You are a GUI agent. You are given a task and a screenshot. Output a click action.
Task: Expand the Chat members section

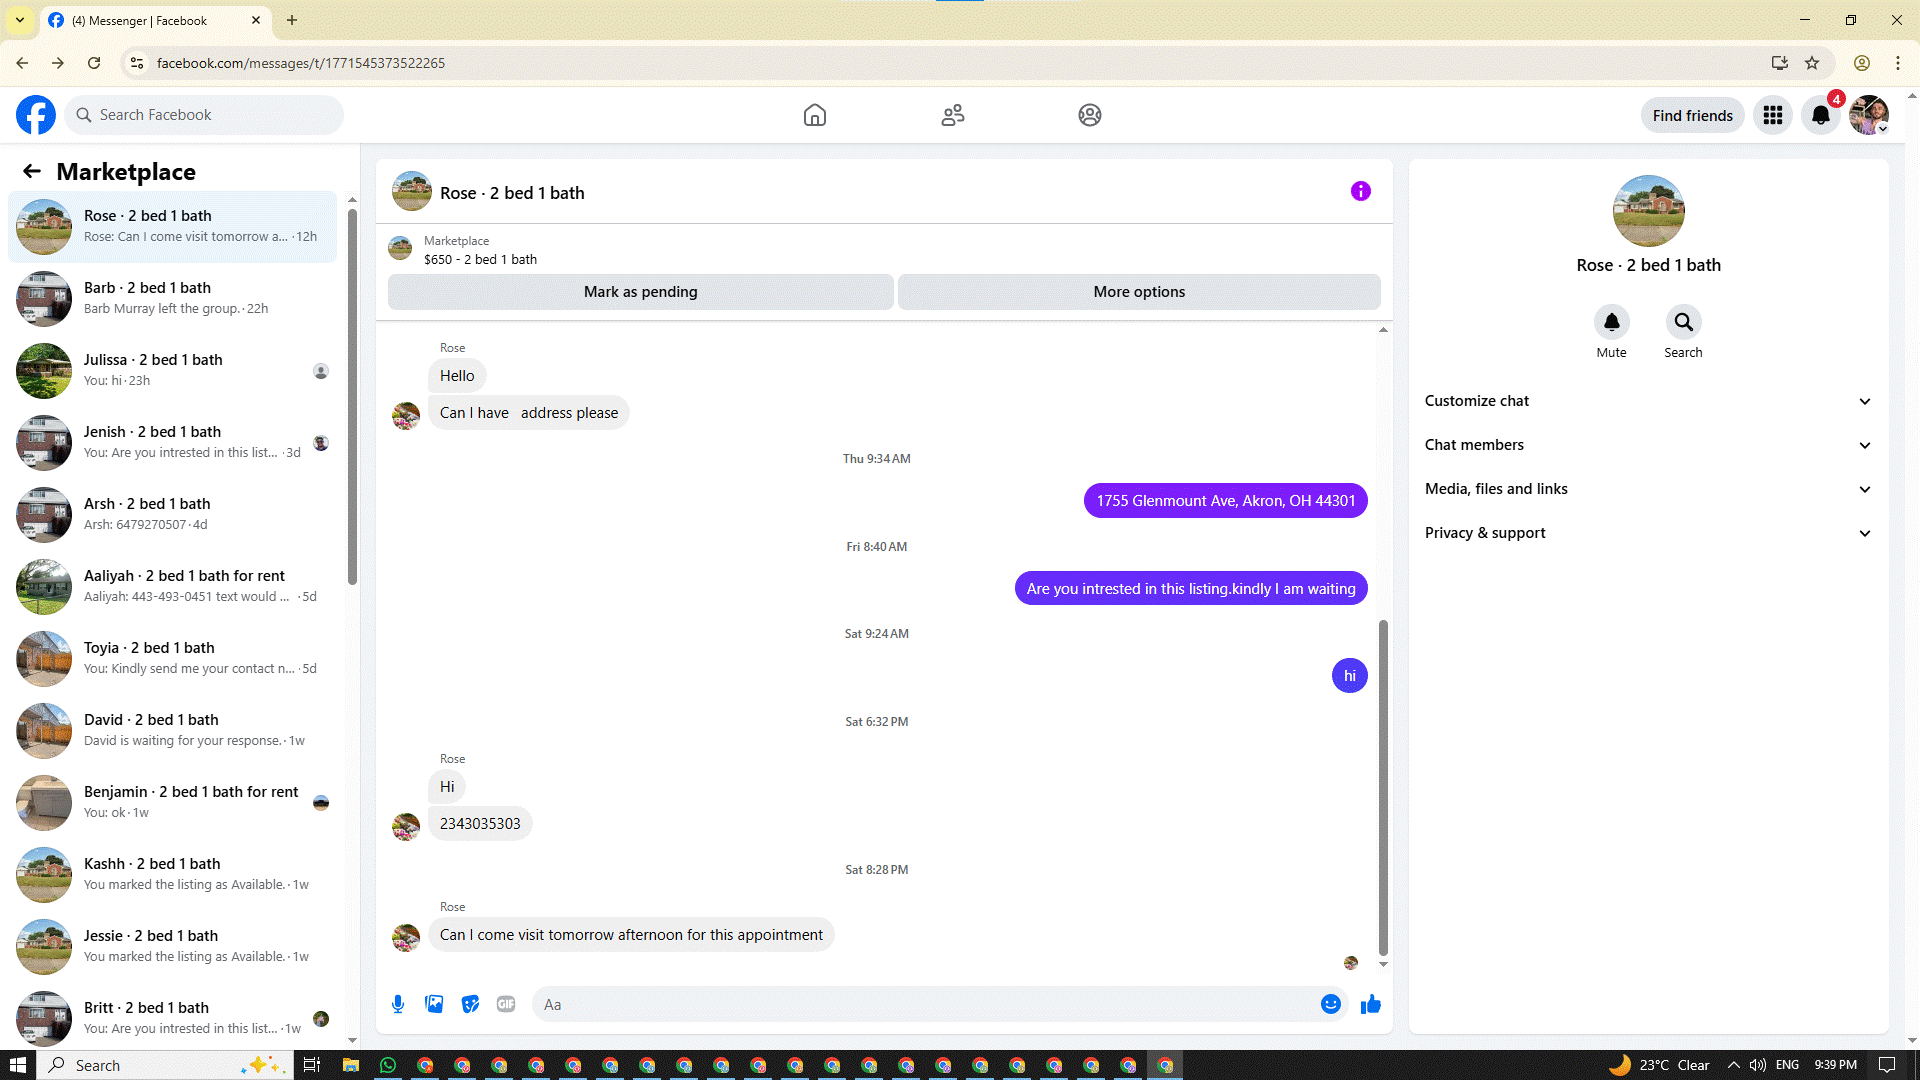(1648, 445)
